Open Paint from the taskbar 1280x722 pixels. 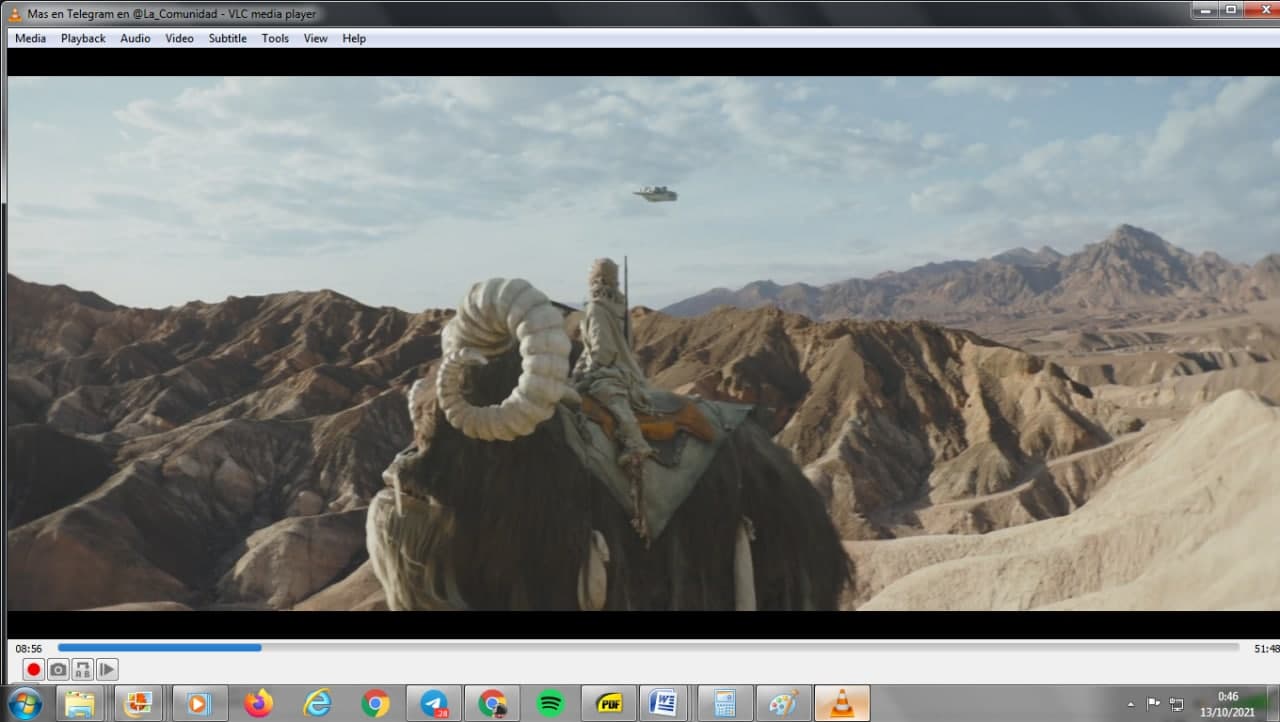pos(783,703)
